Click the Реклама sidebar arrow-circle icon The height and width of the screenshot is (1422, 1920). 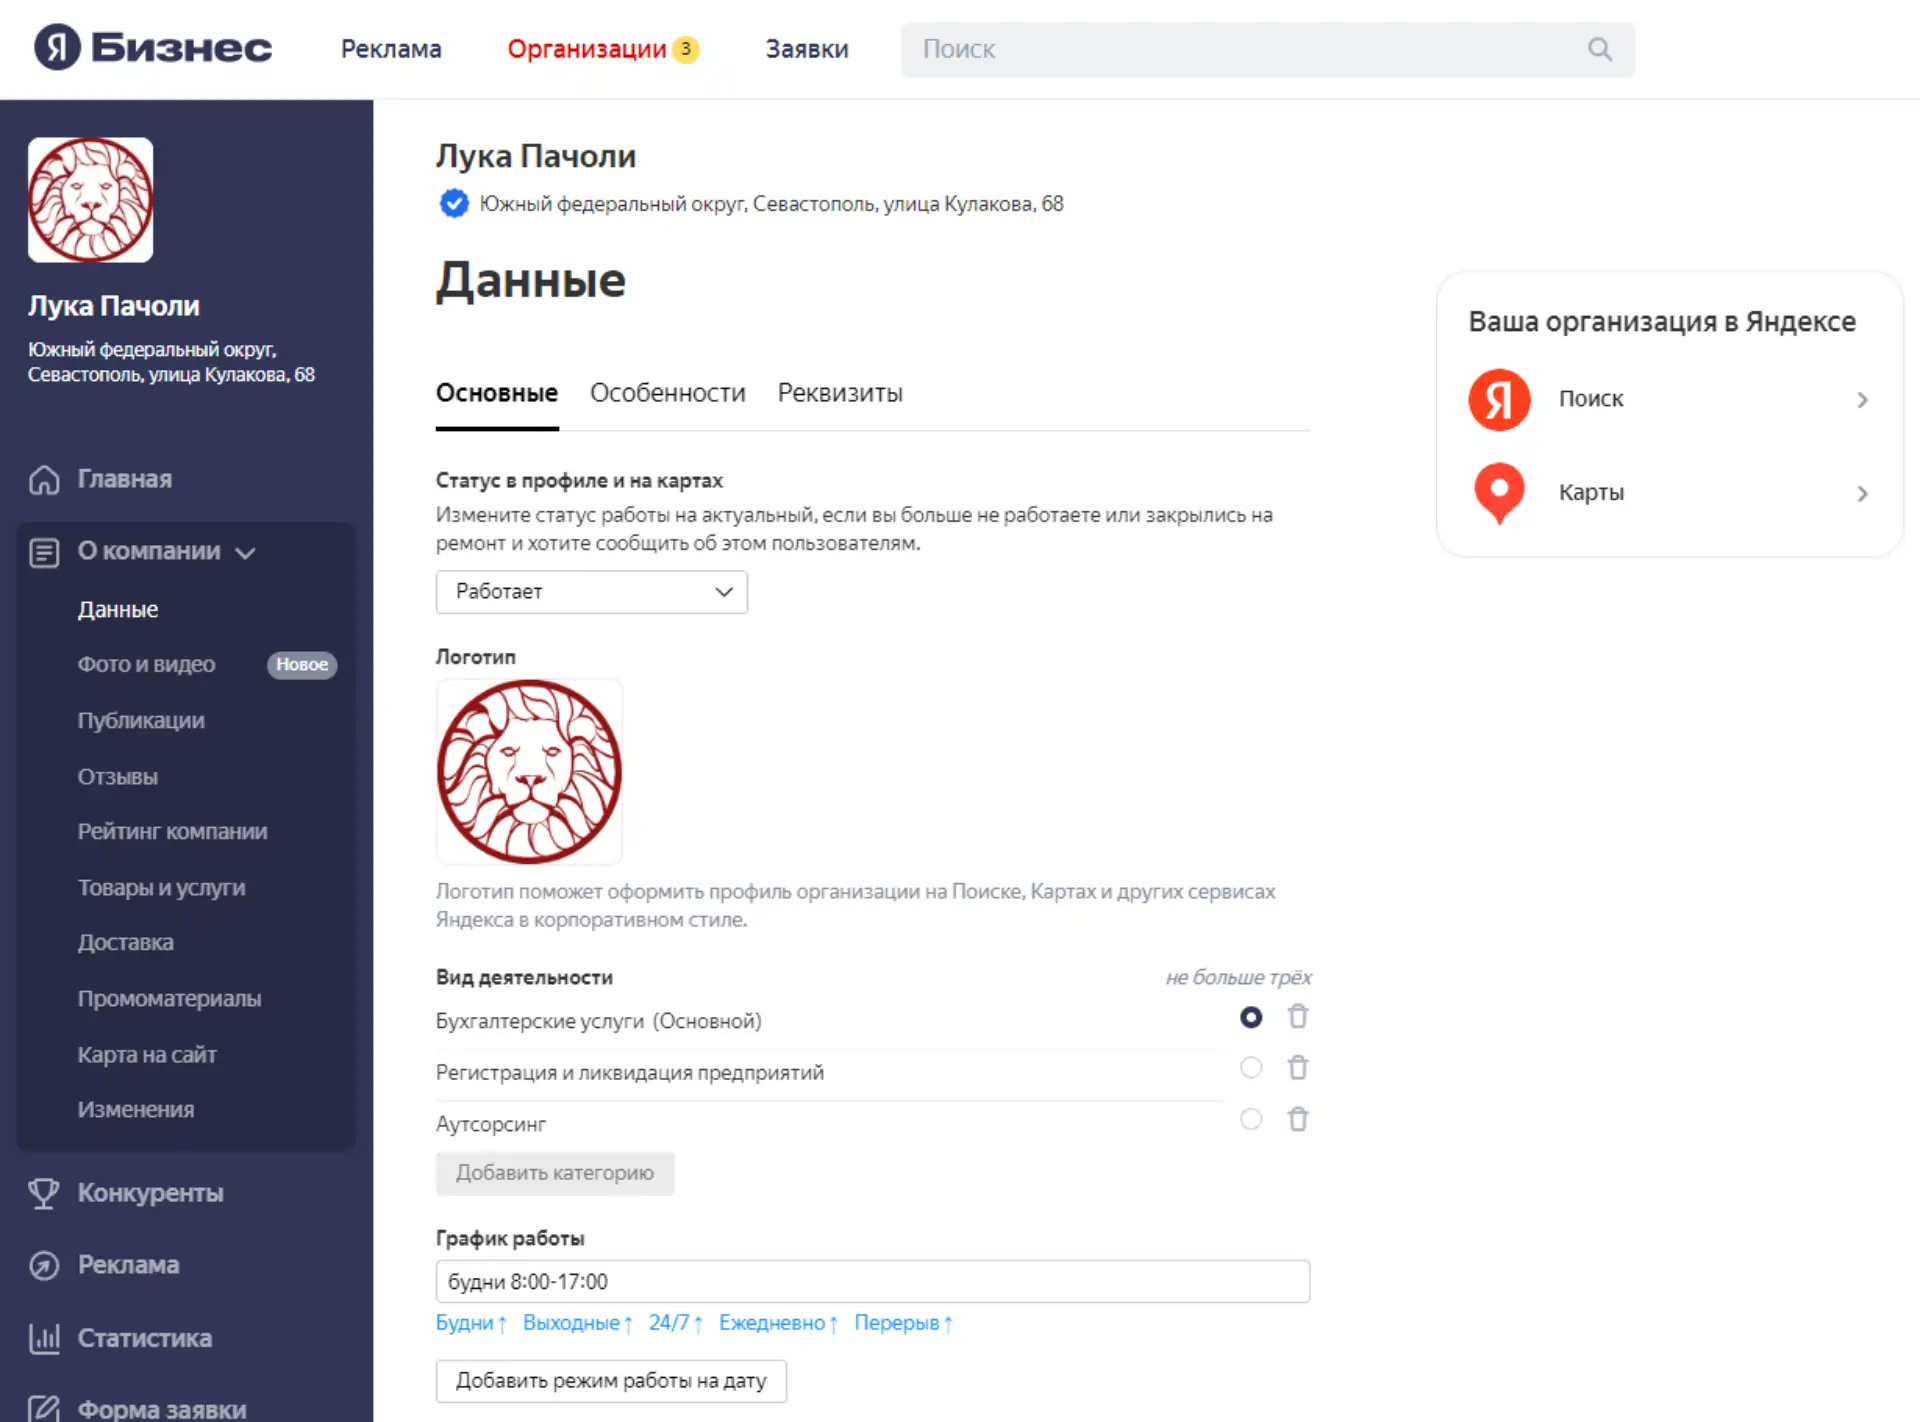[44, 1265]
